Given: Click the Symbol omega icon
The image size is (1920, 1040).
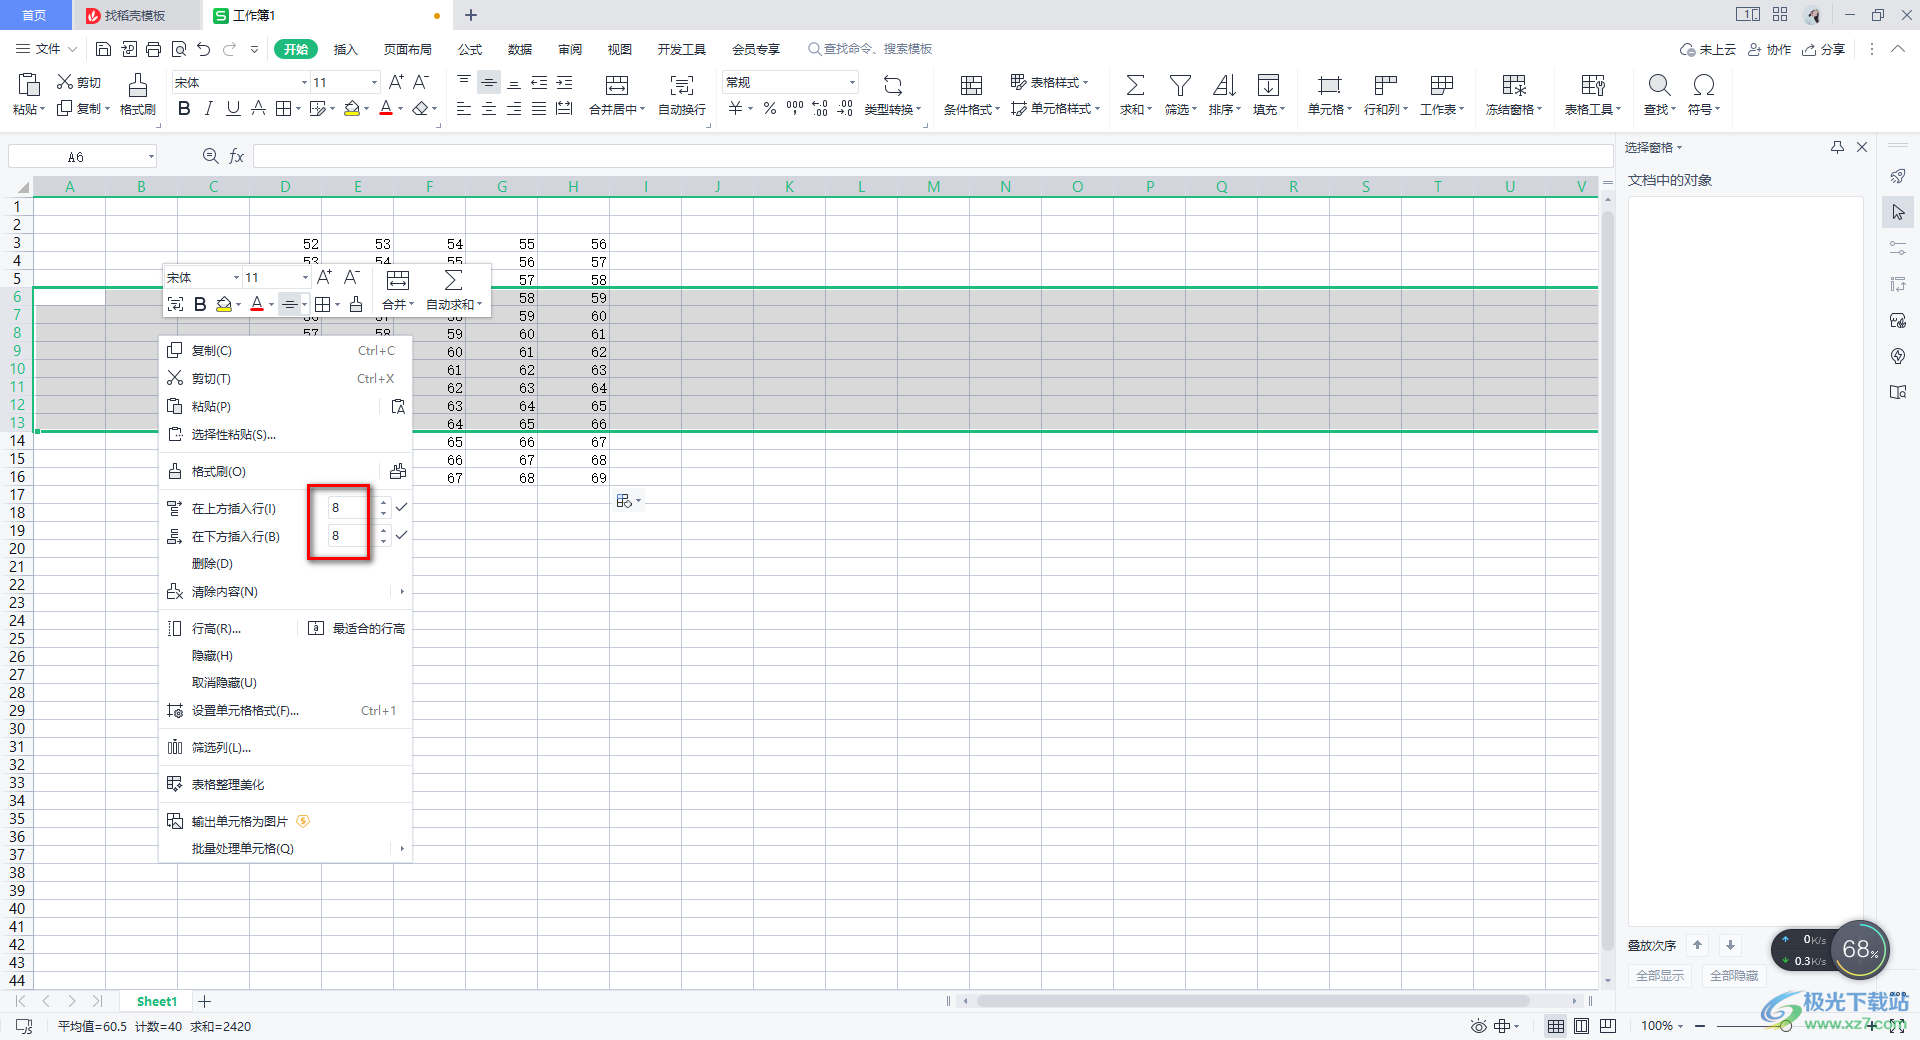Looking at the screenshot, I should [x=1704, y=85].
